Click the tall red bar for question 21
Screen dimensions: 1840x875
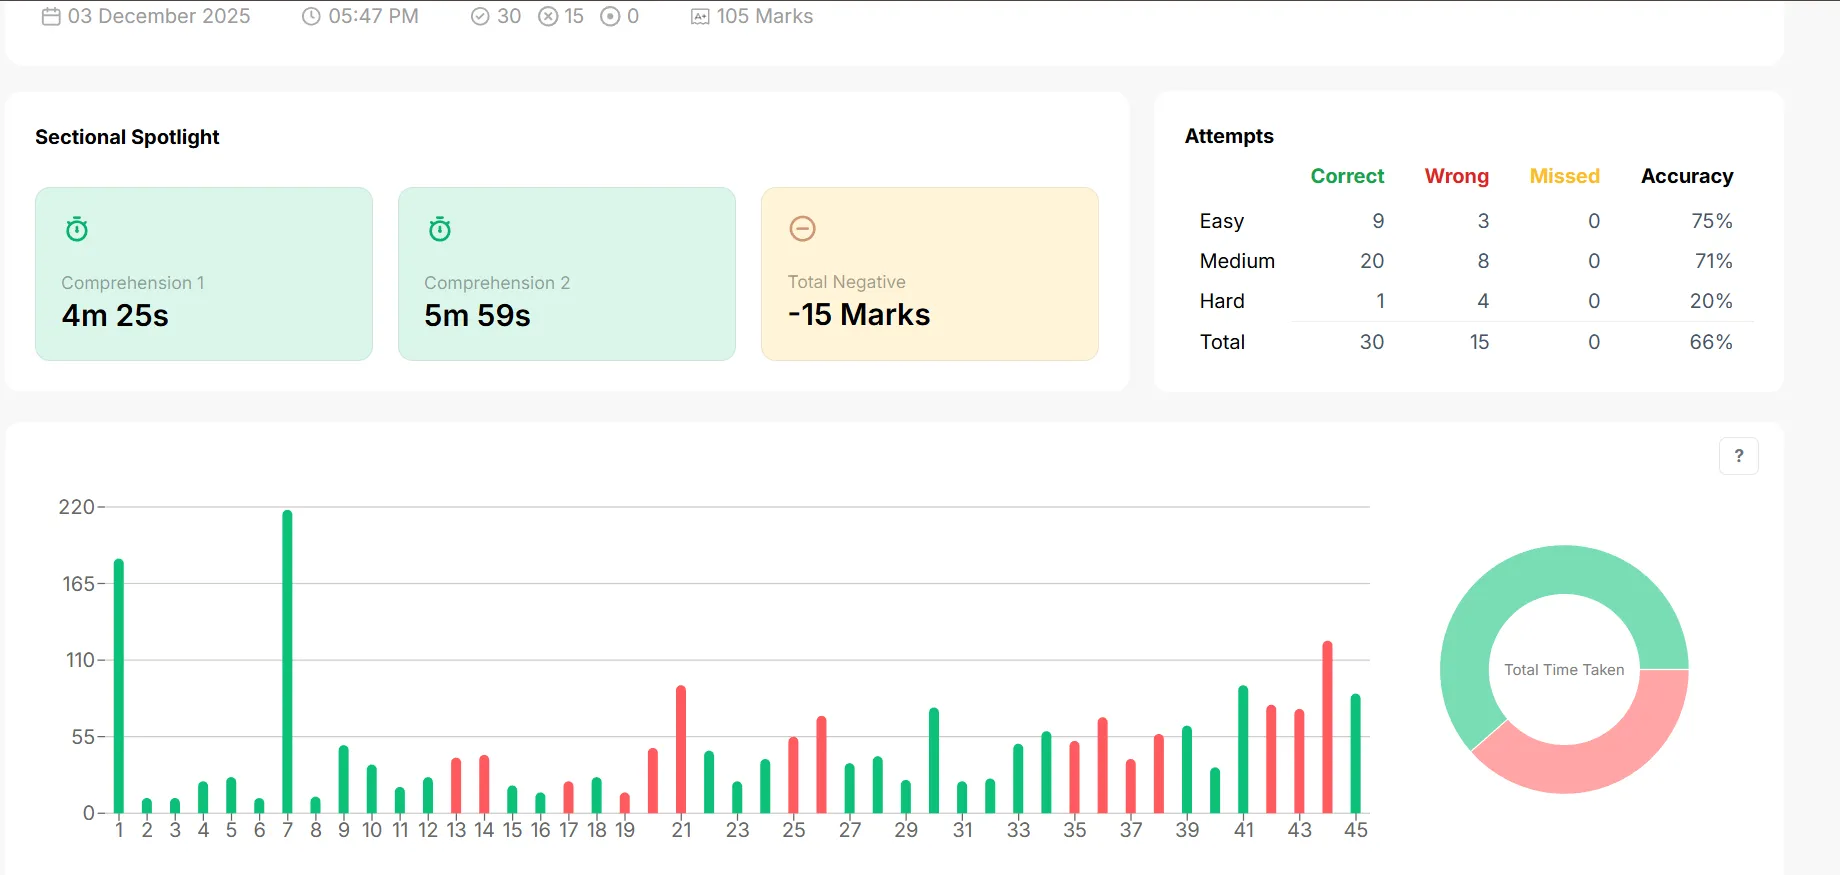pos(681,749)
